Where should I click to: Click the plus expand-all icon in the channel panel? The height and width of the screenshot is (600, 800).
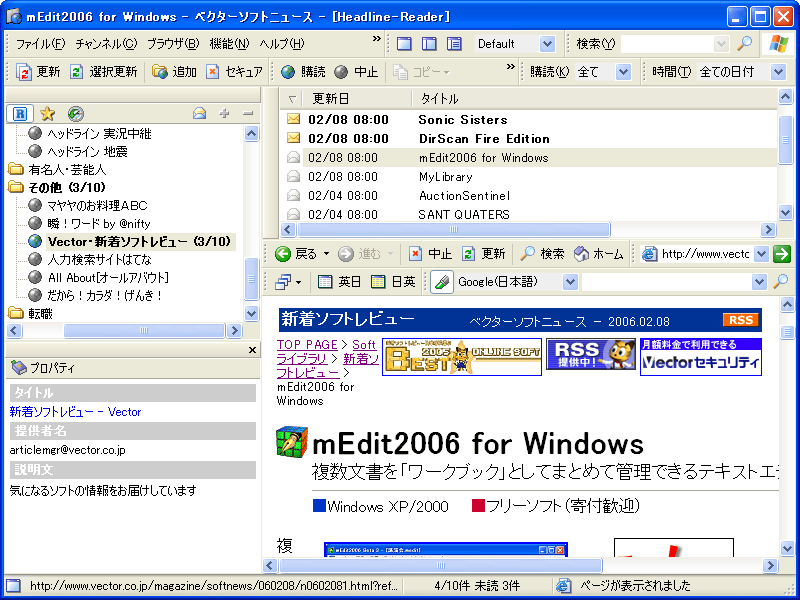point(224,113)
